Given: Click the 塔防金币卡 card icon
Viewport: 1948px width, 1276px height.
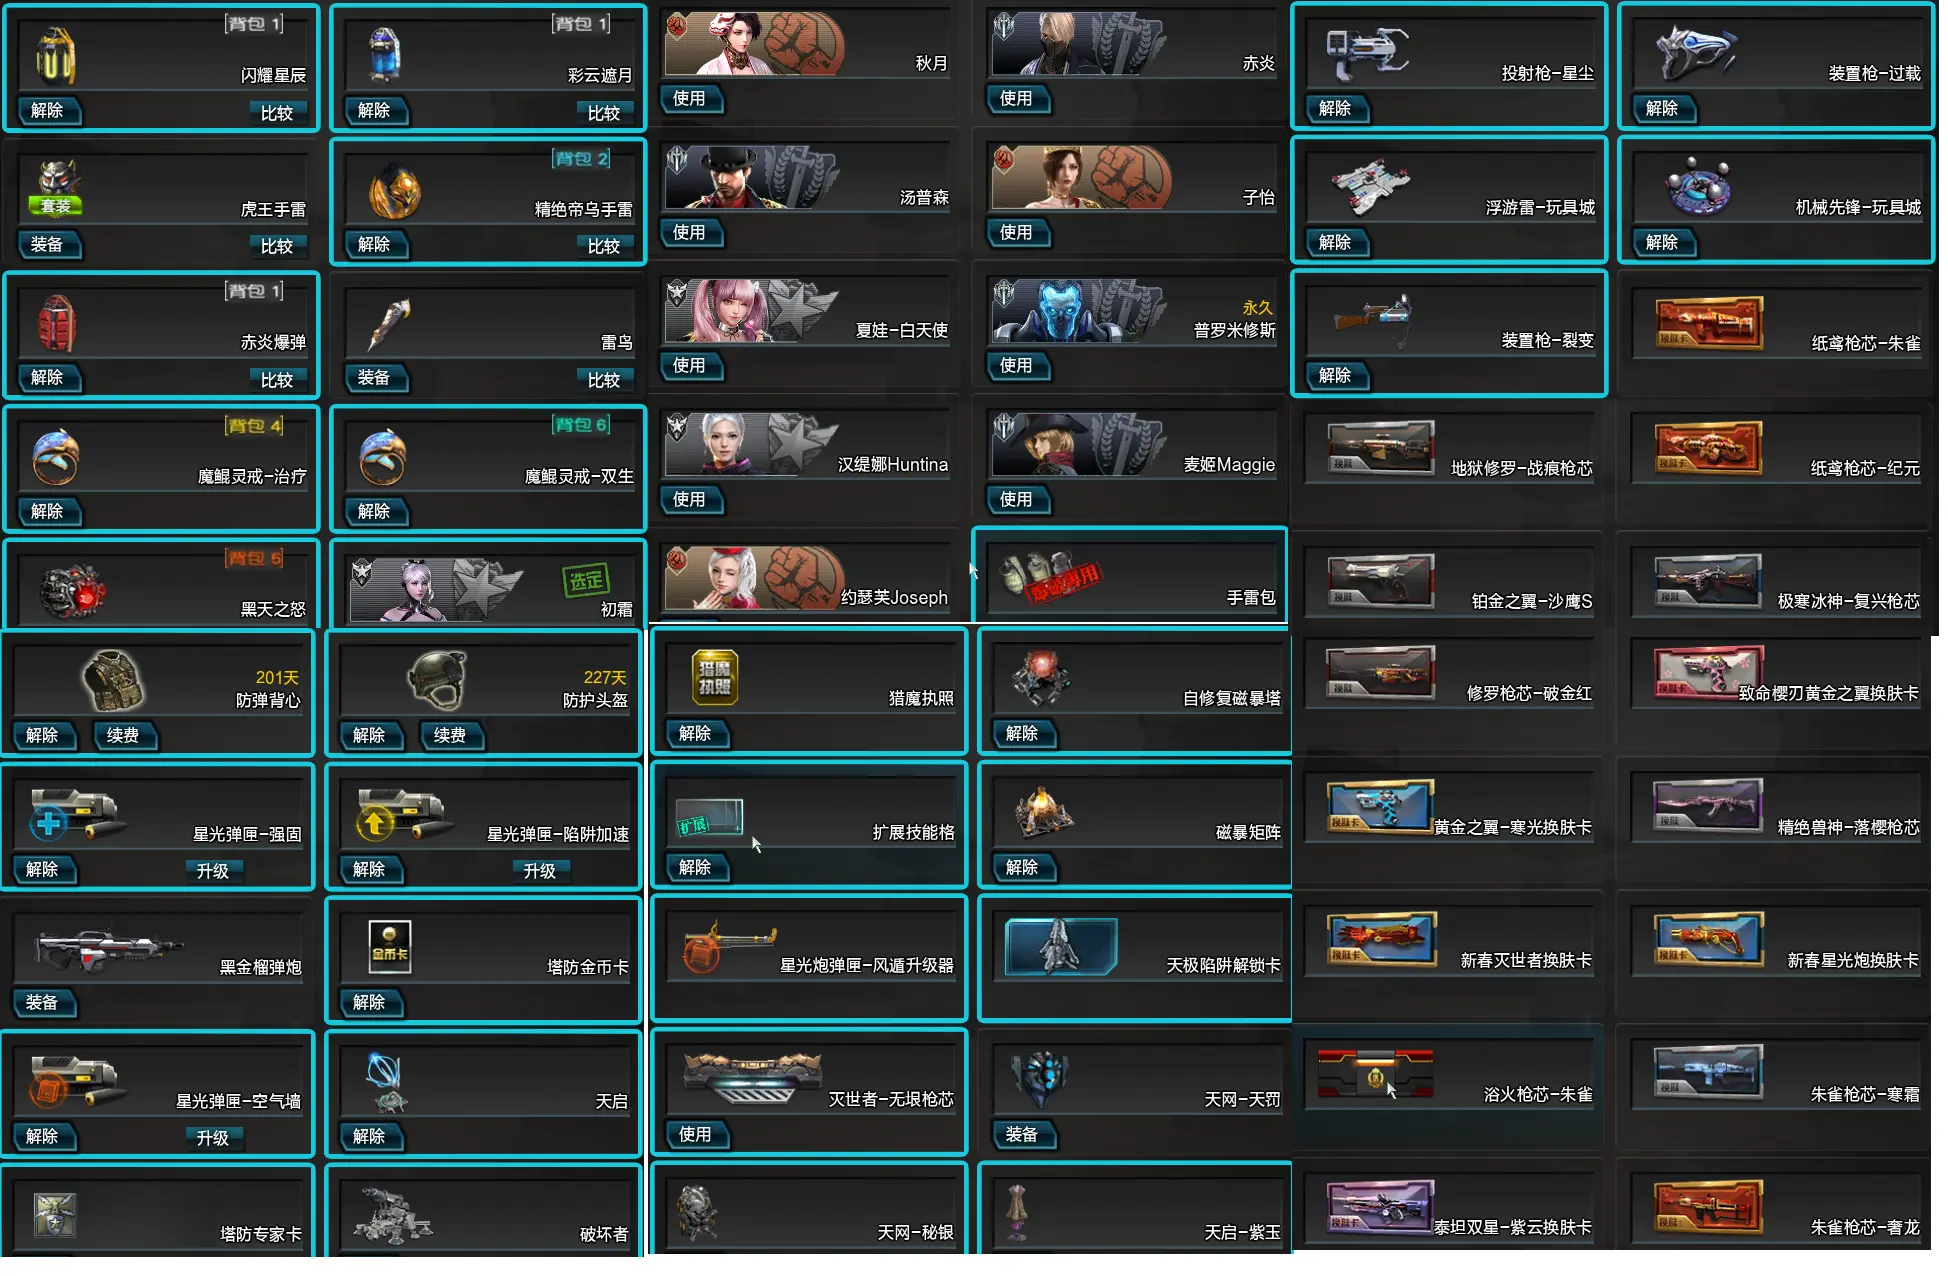Looking at the screenshot, I should click(390, 946).
